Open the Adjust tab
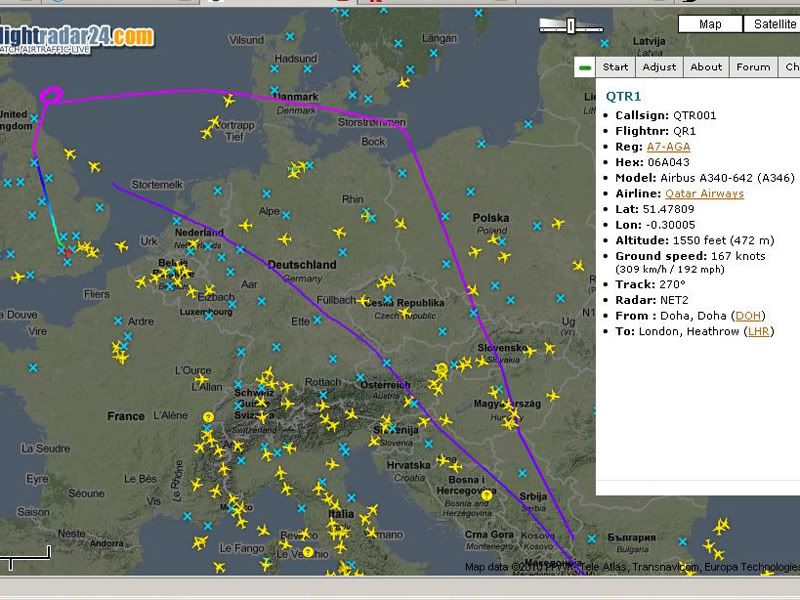Image resolution: width=800 pixels, height=600 pixels. pyautogui.click(x=659, y=67)
